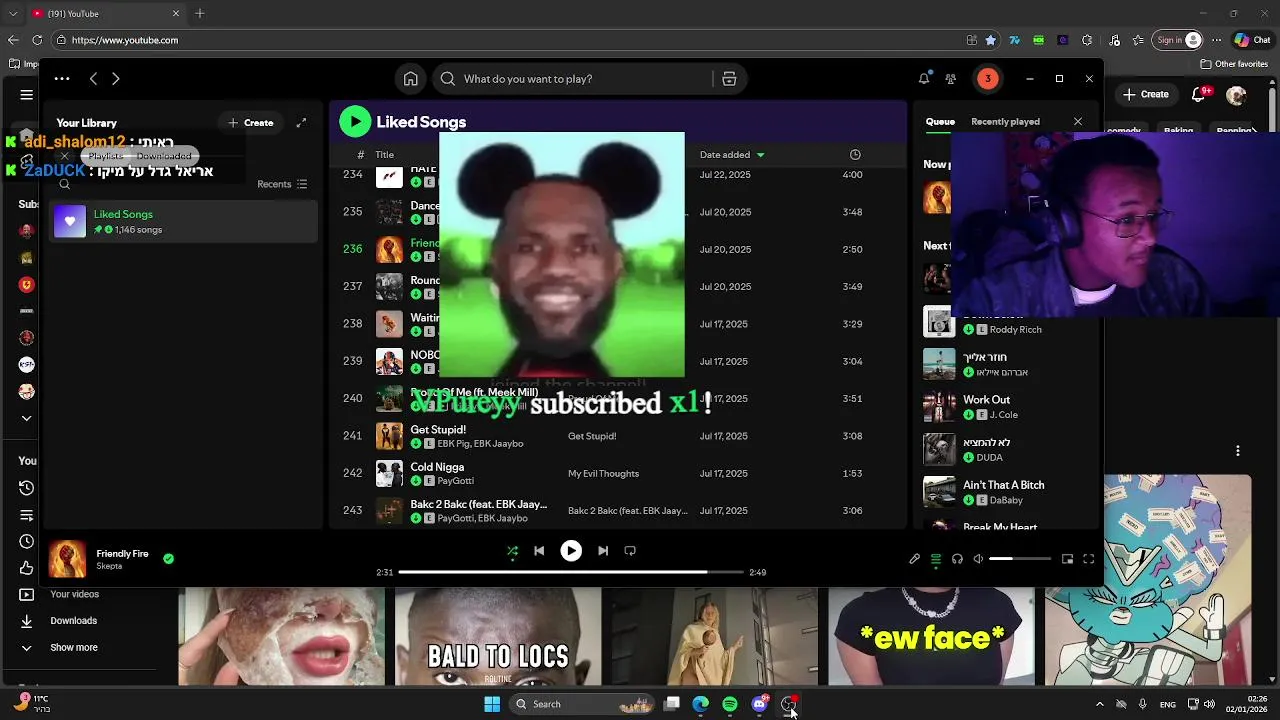Open Spotify notifications bell
Image resolution: width=1280 pixels, height=720 pixels.
click(924, 79)
